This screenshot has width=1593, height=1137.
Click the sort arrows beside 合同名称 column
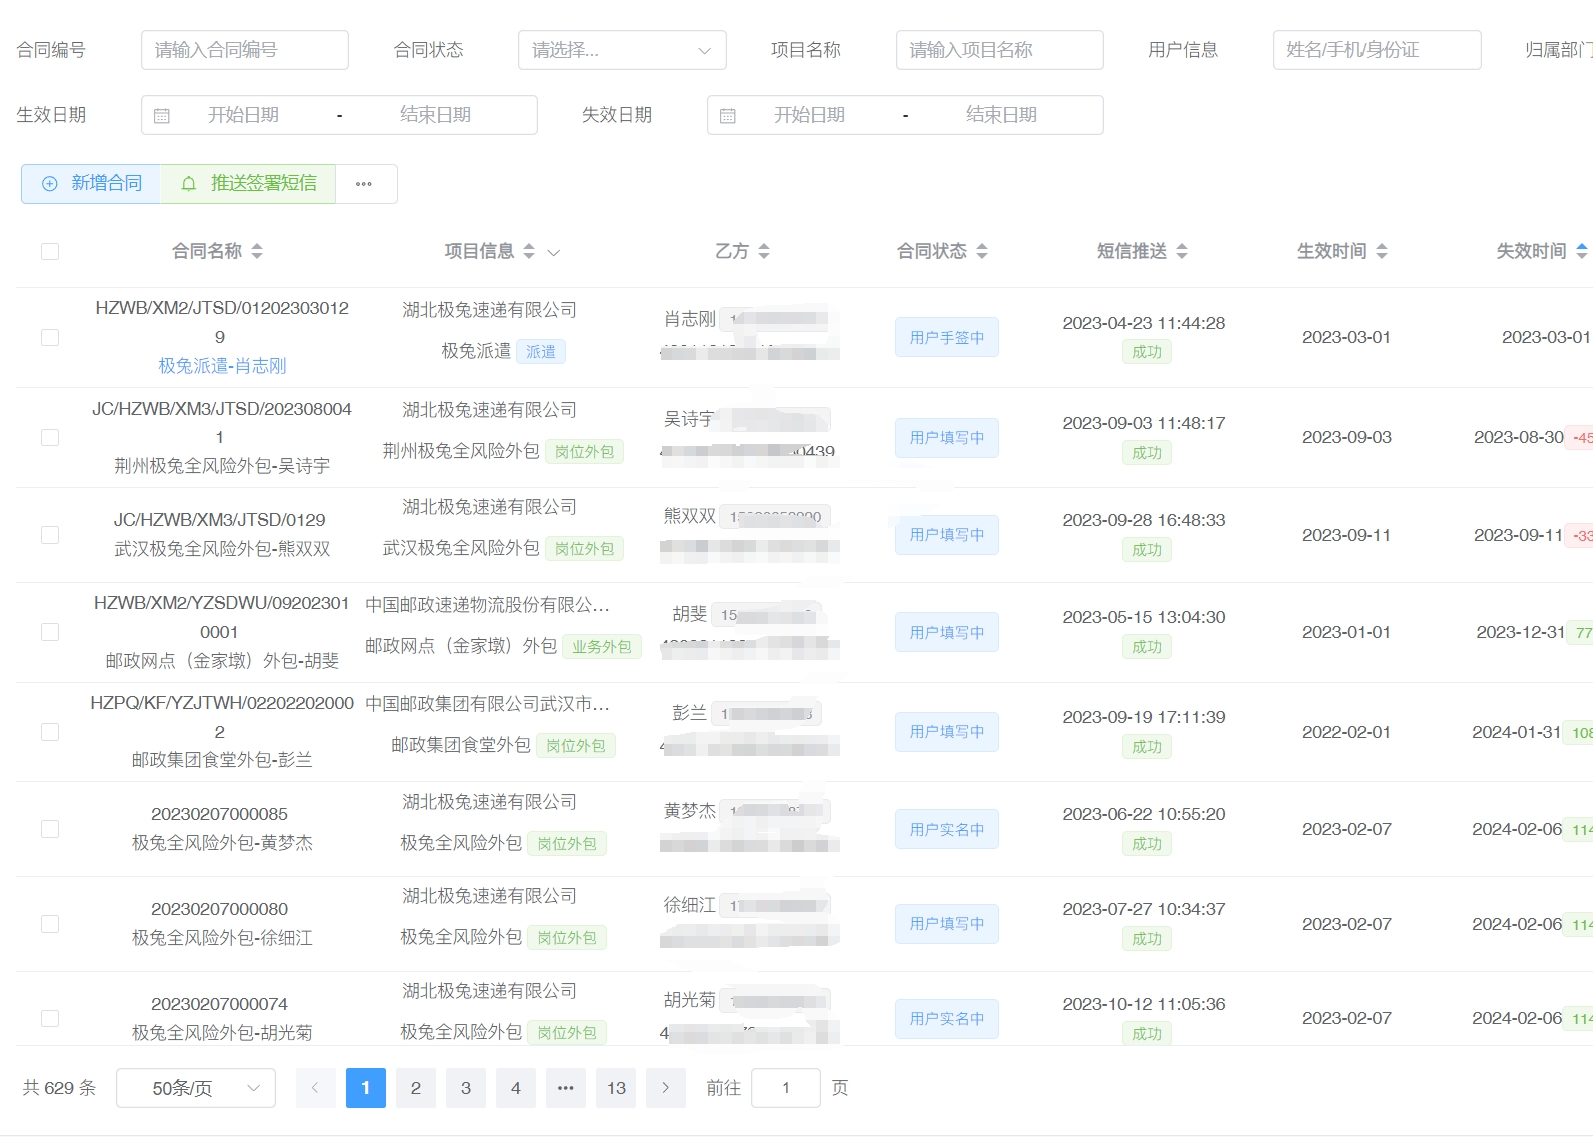pyautogui.click(x=257, y=251)
